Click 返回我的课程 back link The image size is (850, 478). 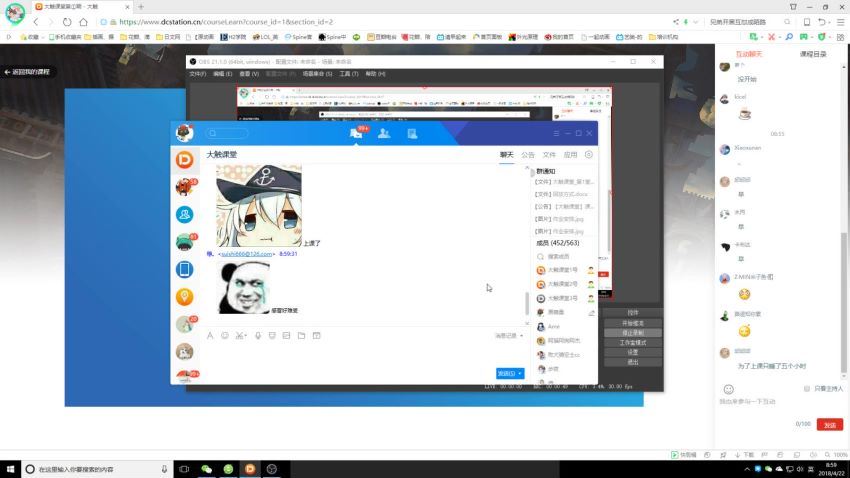click(x=27, y=72)
